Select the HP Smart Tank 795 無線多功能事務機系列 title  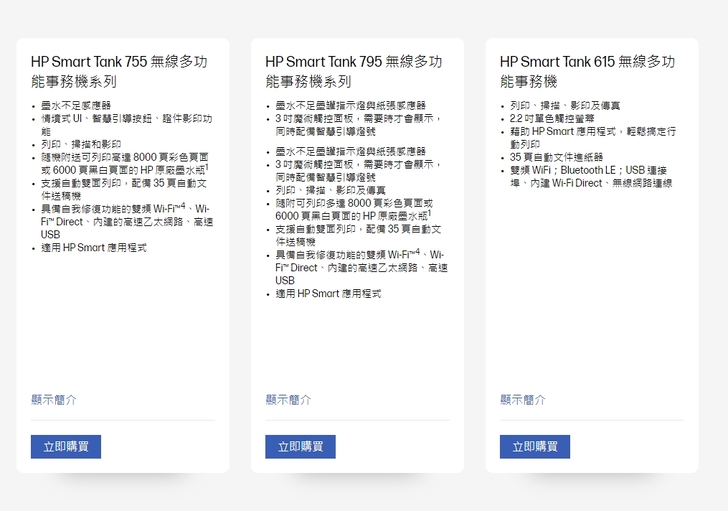354,71
